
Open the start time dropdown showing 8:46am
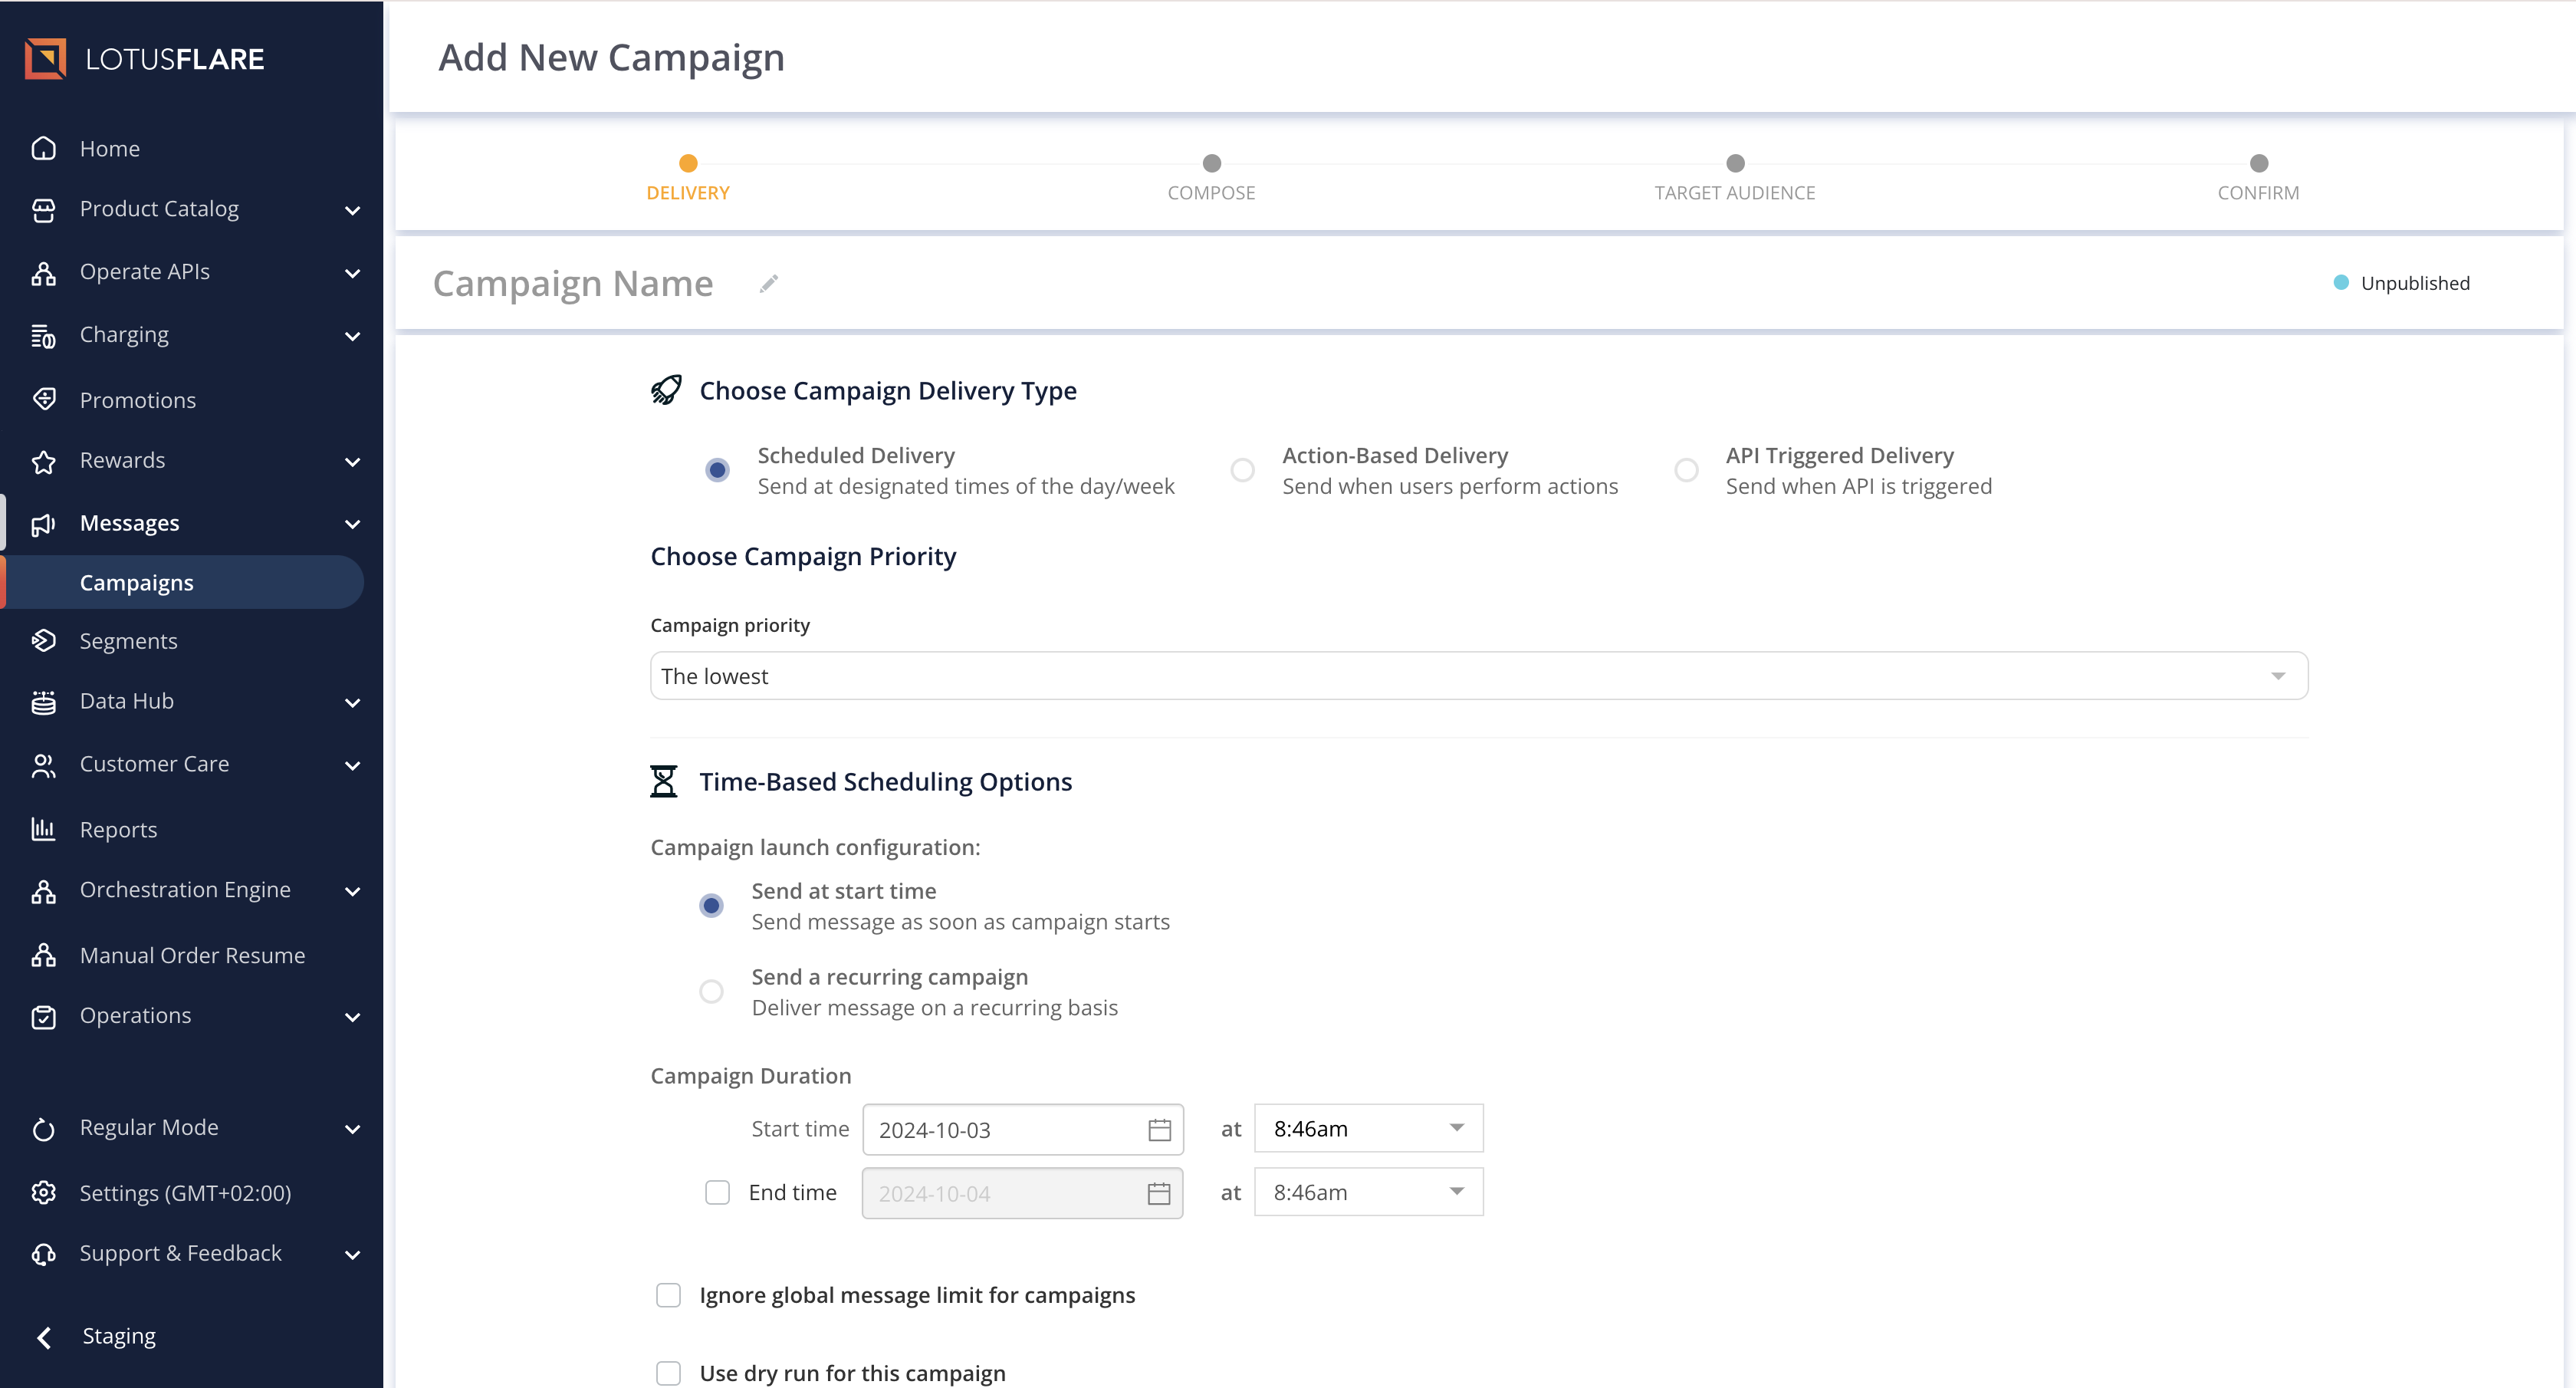(1368, 1128)
